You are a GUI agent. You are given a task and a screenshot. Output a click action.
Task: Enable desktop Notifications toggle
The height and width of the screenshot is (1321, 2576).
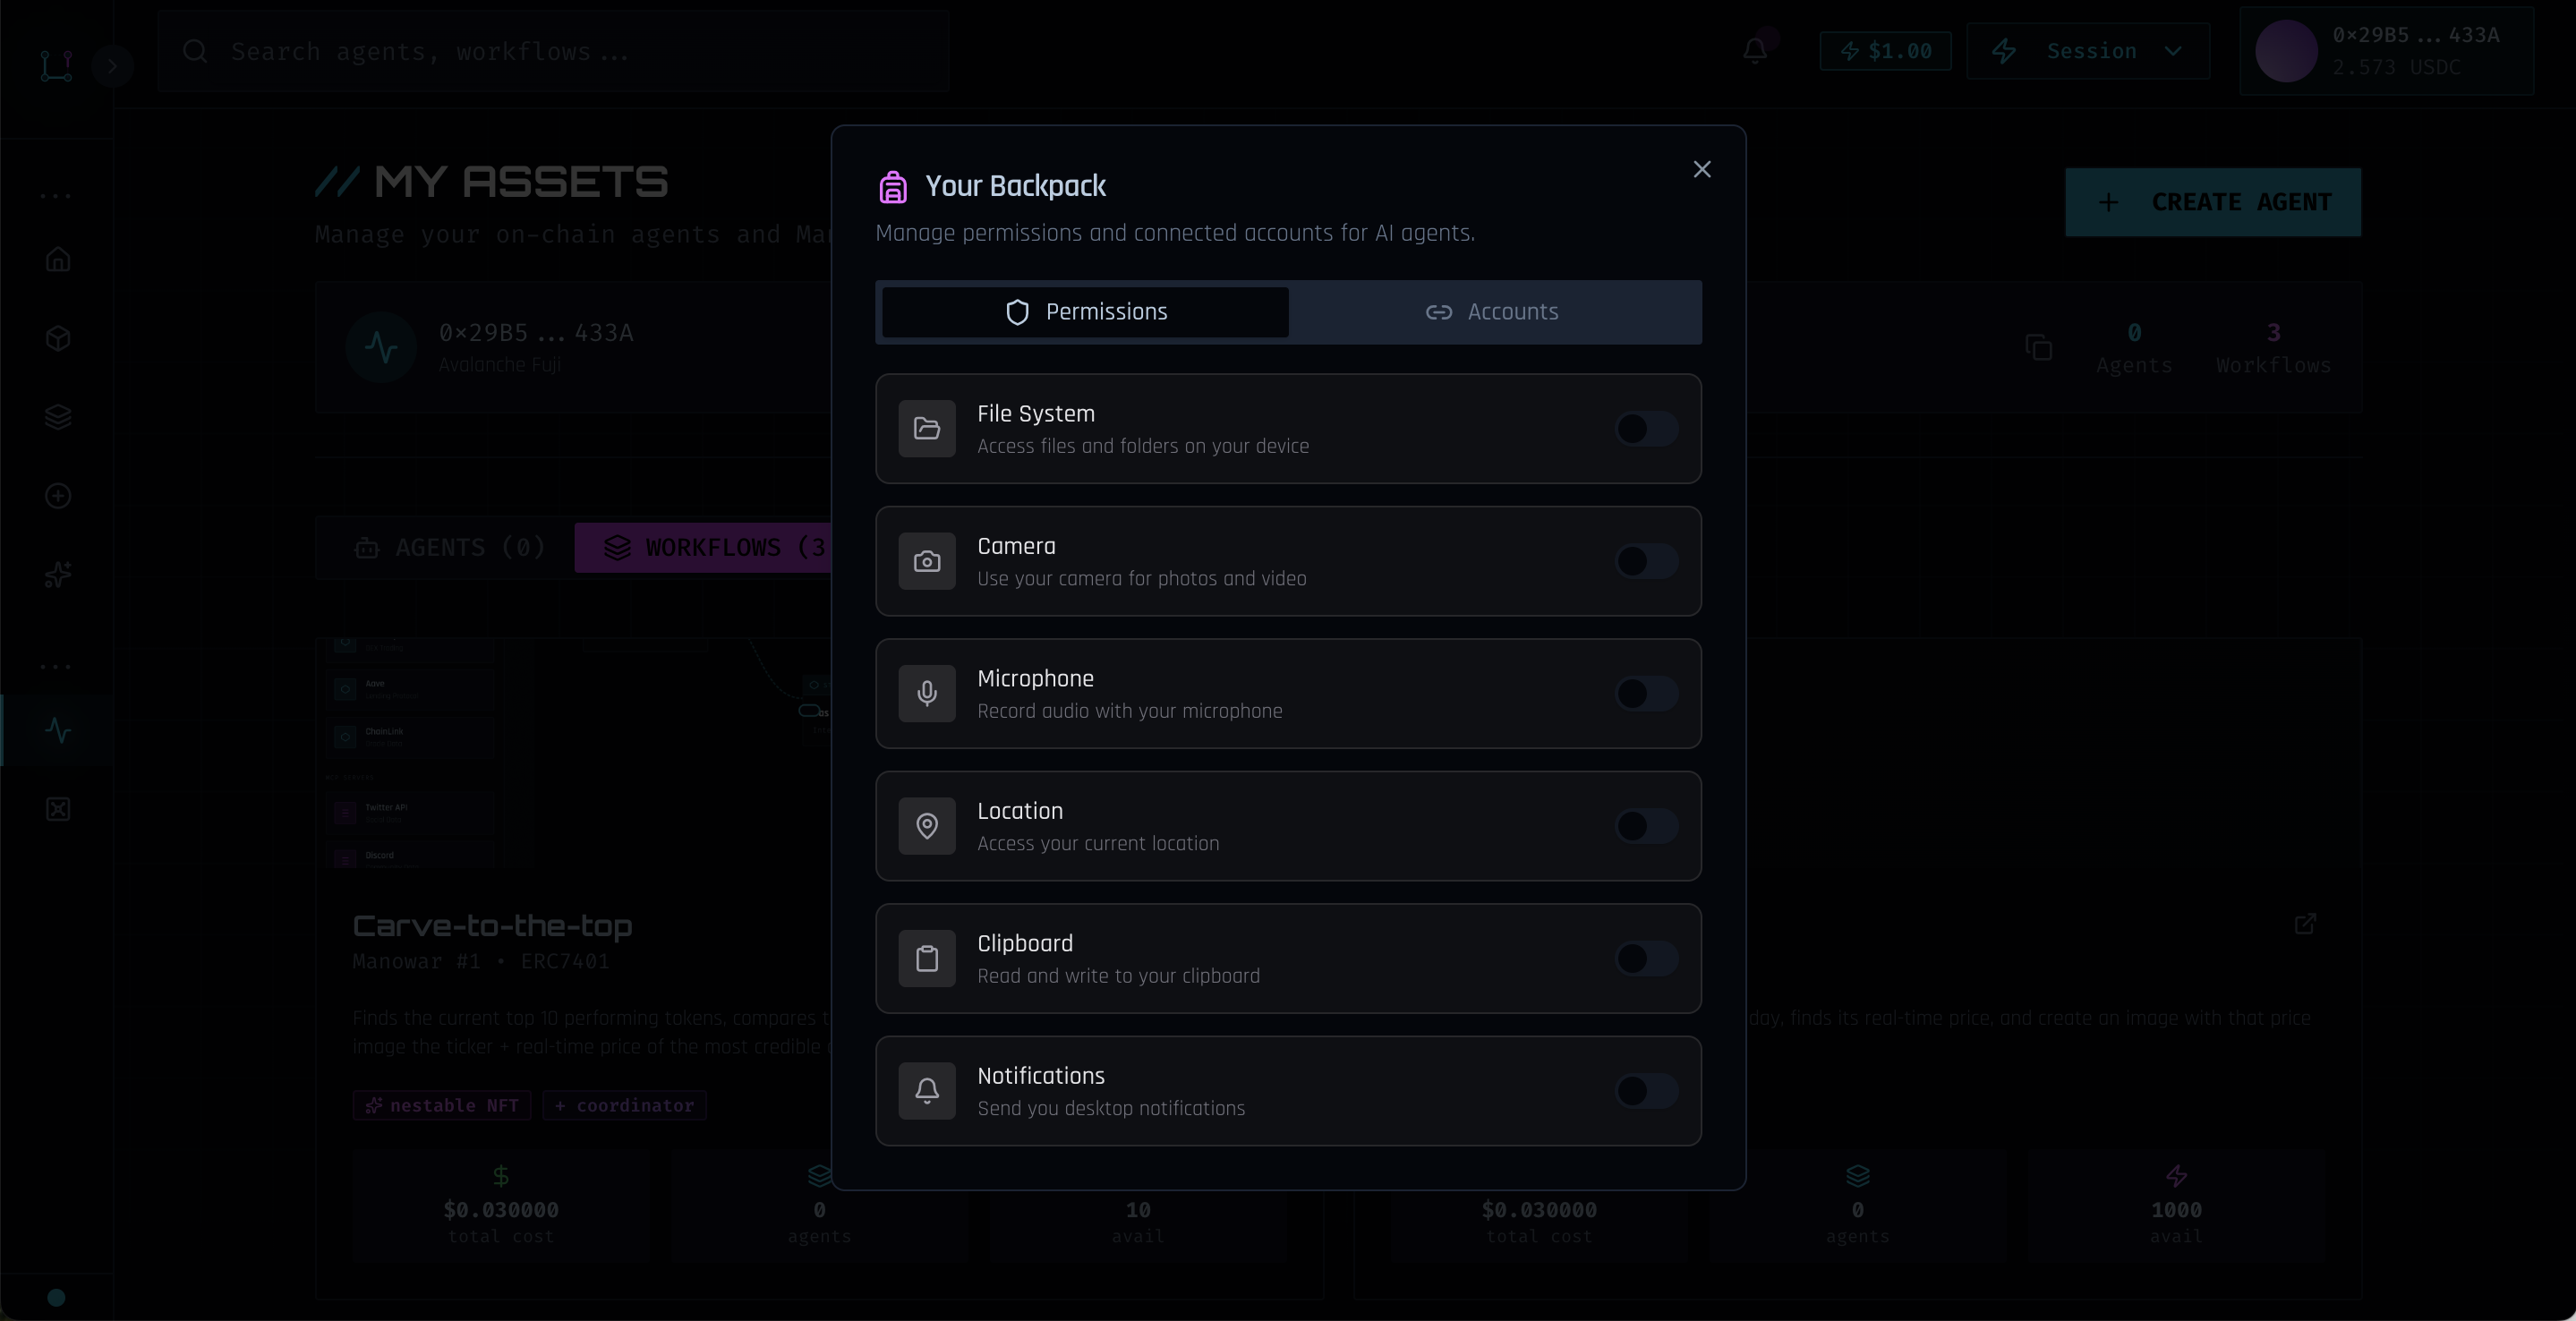(1646, 1091)
